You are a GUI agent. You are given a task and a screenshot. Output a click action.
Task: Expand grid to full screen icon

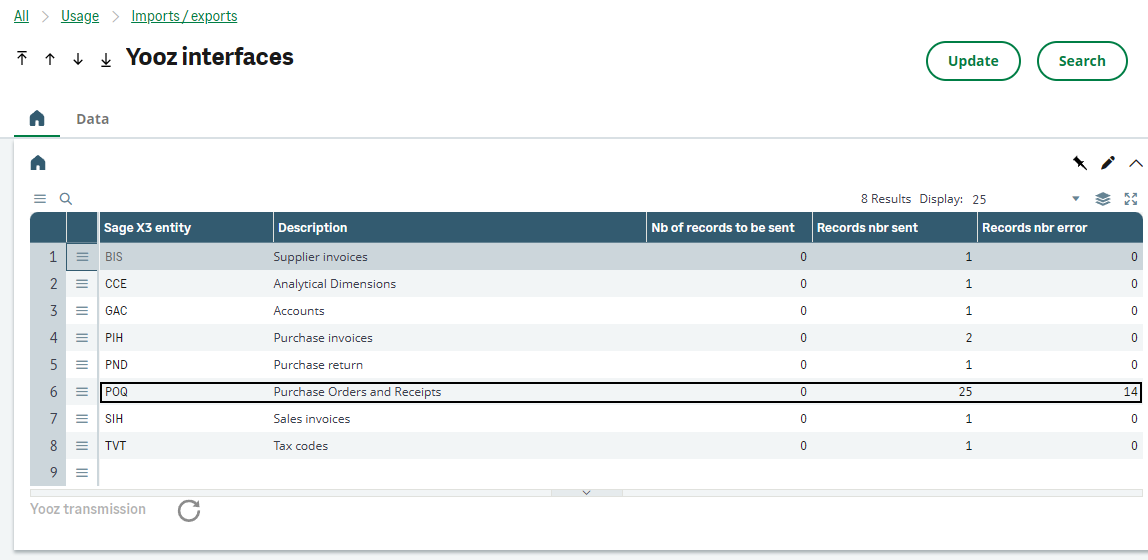[1130, 198]
